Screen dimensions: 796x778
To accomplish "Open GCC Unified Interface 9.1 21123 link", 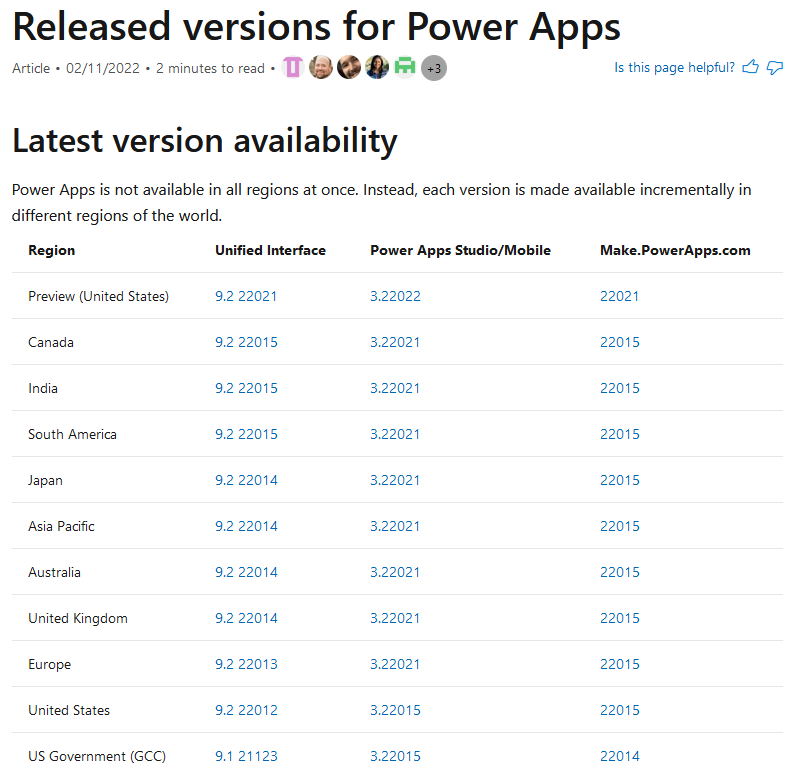I will (246, 756).
